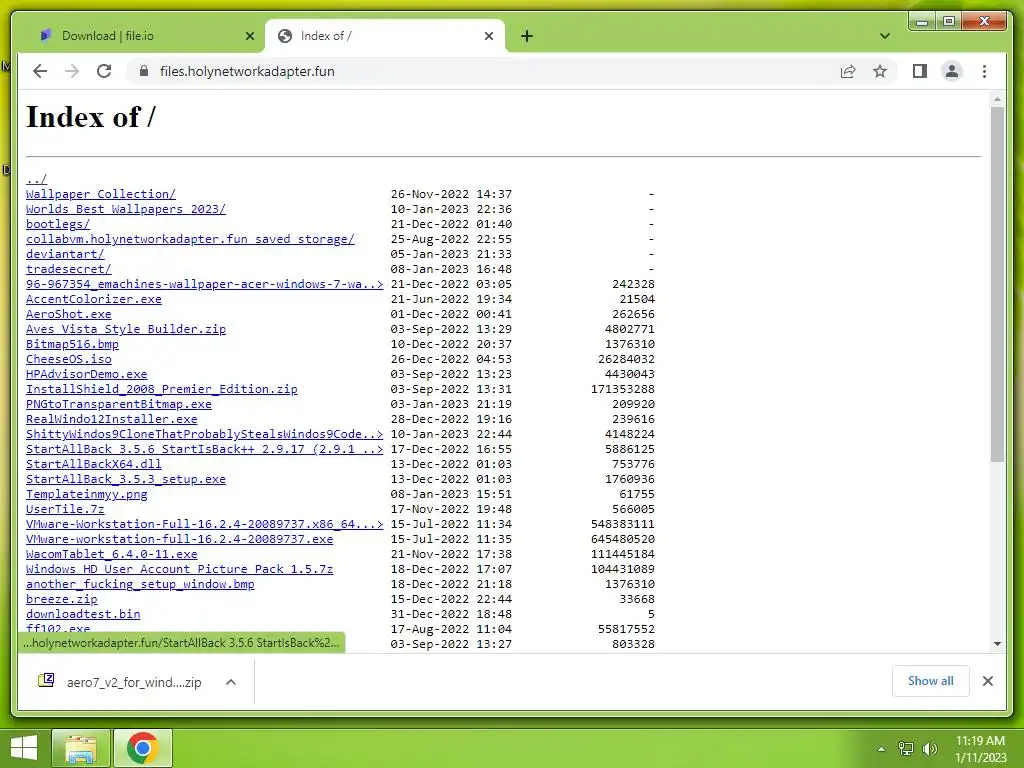Download breeze.zip
This screenshot has height=768, width=1024.
(x=61, y=600)
